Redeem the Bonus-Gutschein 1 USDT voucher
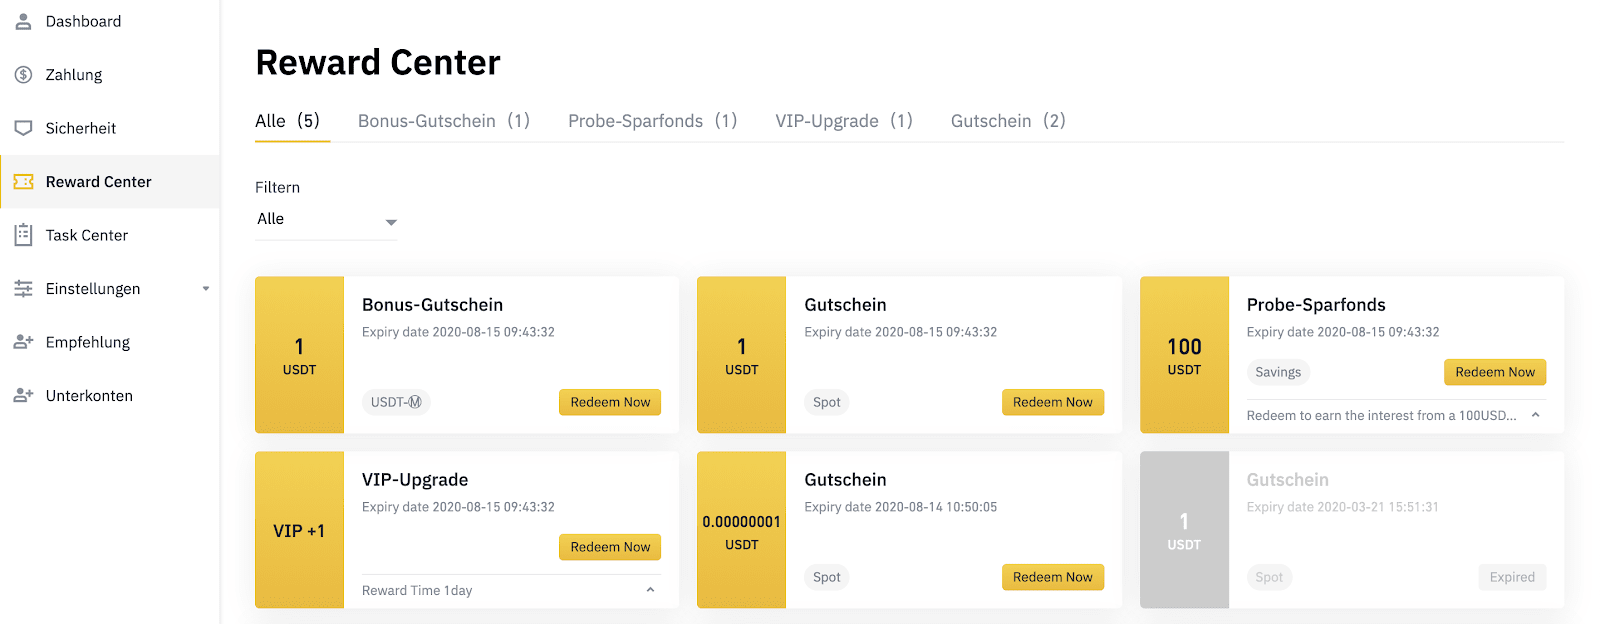The width and height of the screenshot is (1600, 624). [610, 402]
